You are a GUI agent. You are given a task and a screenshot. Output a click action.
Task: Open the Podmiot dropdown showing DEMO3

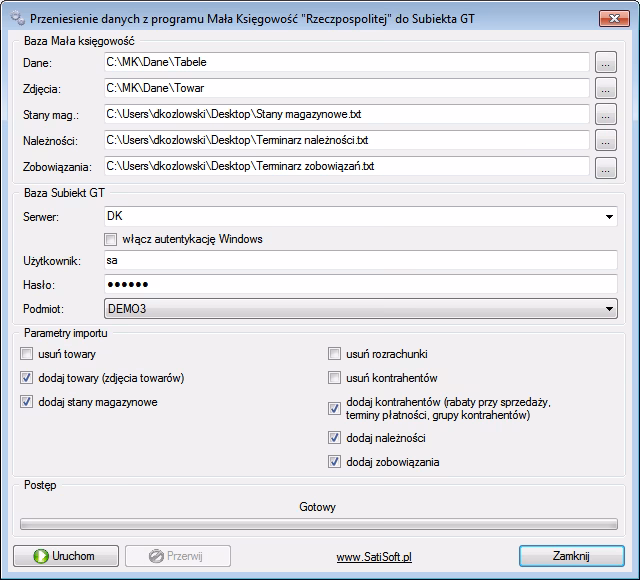pos(609,310)
